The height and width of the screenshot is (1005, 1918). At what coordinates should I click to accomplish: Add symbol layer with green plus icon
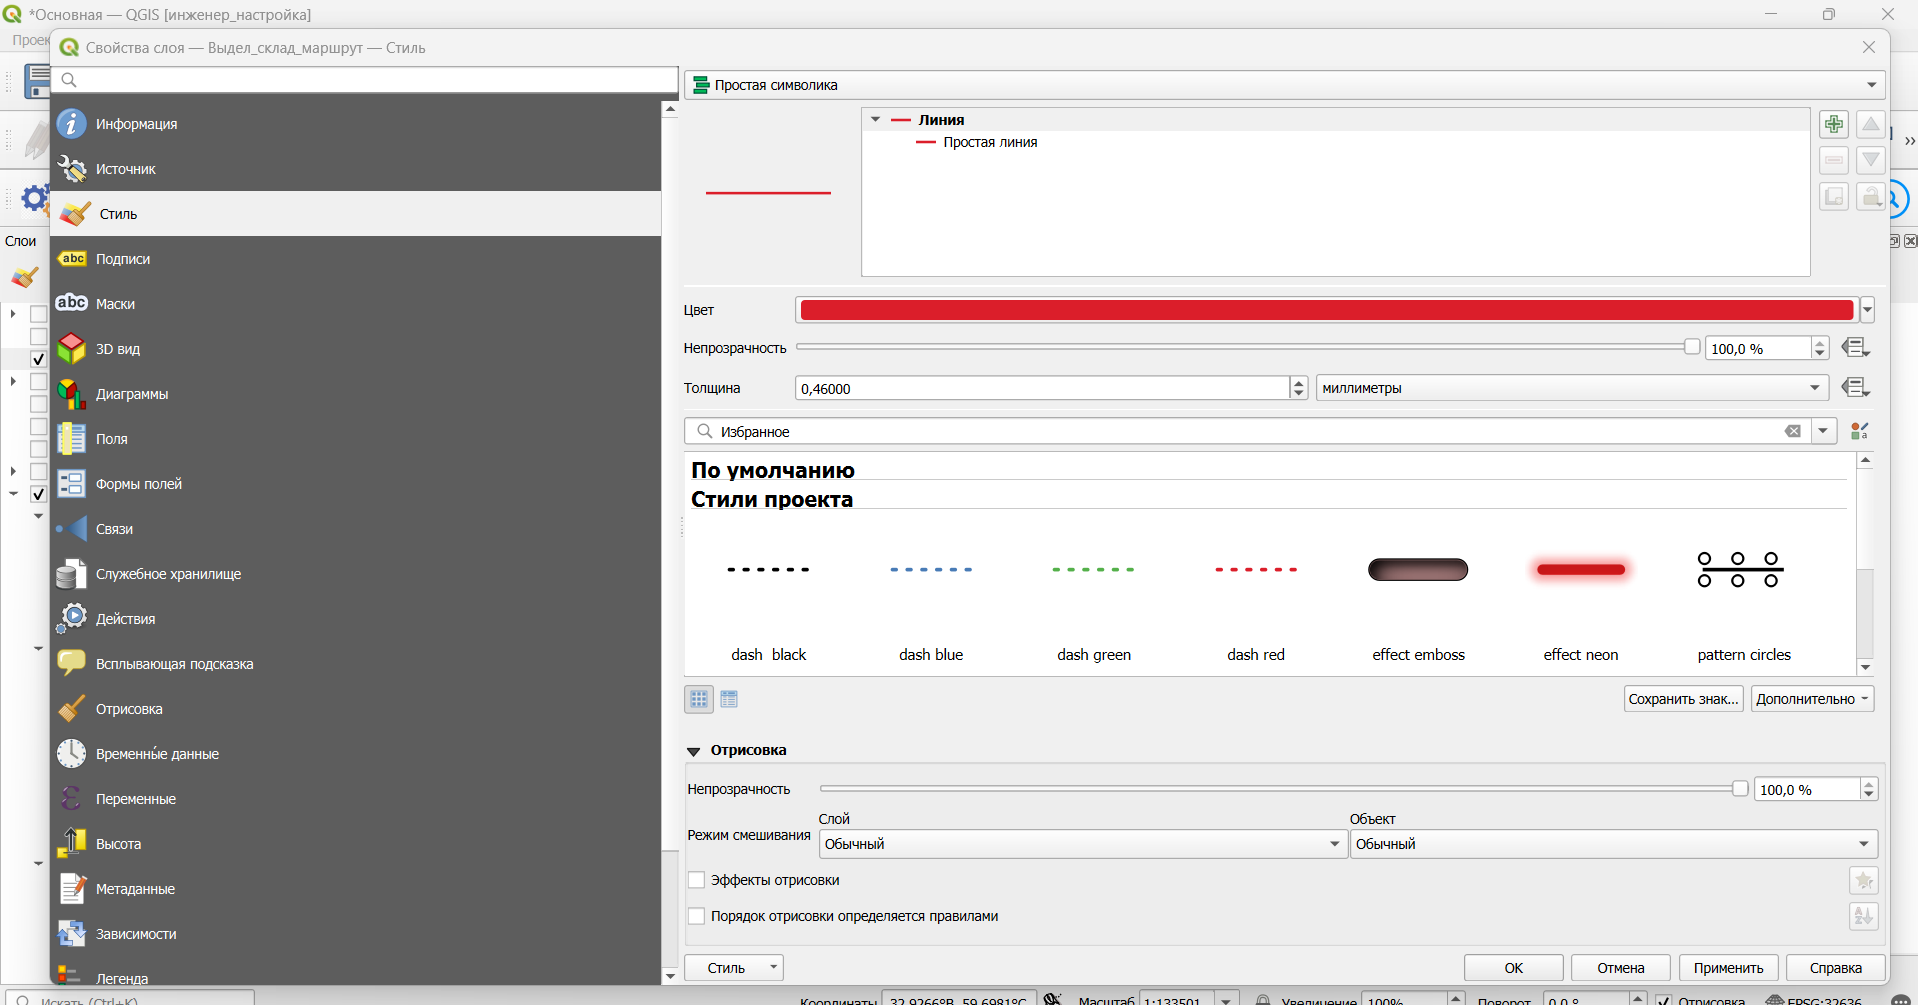pyautogui.click(x=1833, y=124)
